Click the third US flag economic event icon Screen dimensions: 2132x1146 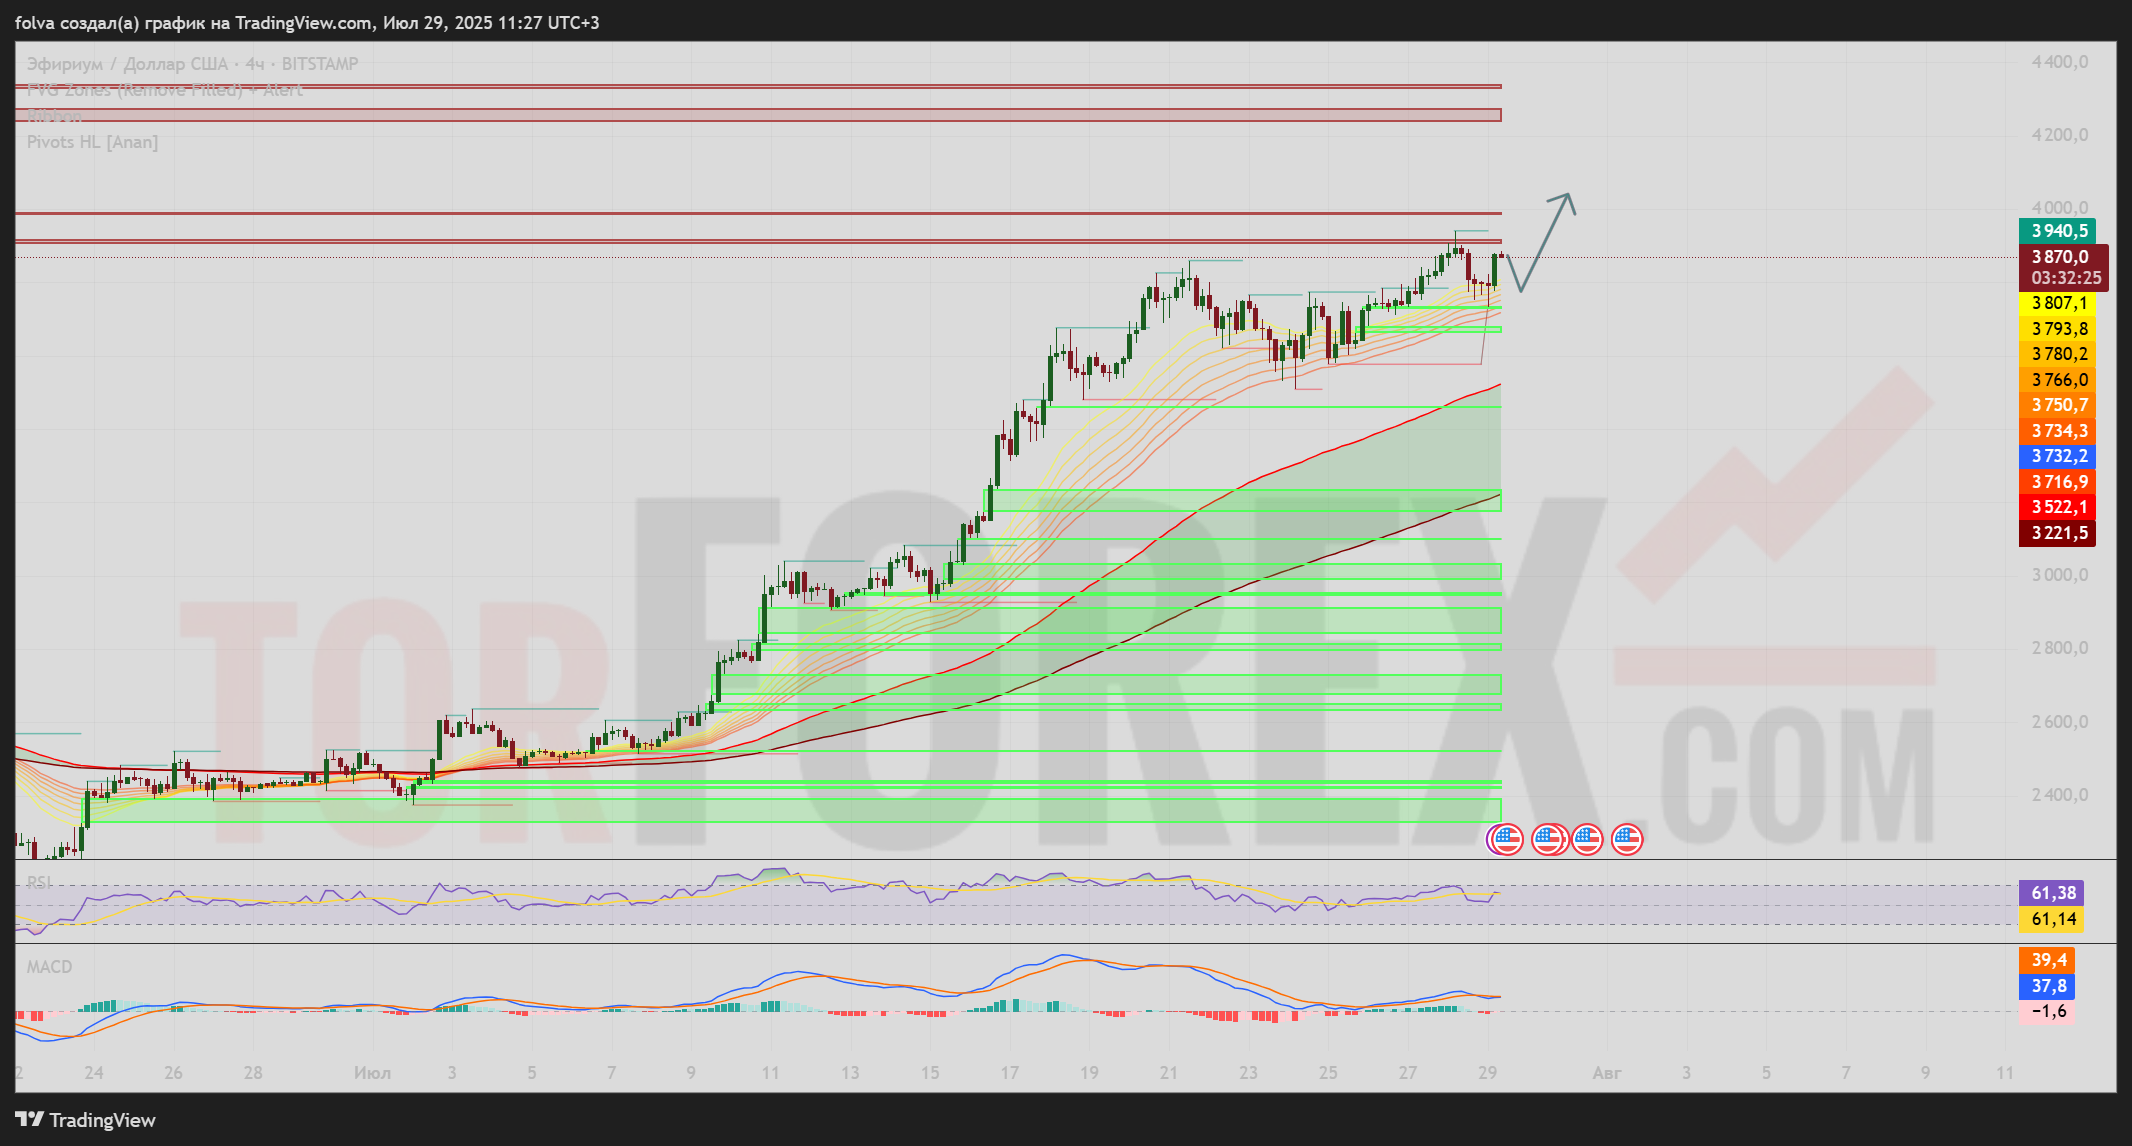pos(1587,839)
